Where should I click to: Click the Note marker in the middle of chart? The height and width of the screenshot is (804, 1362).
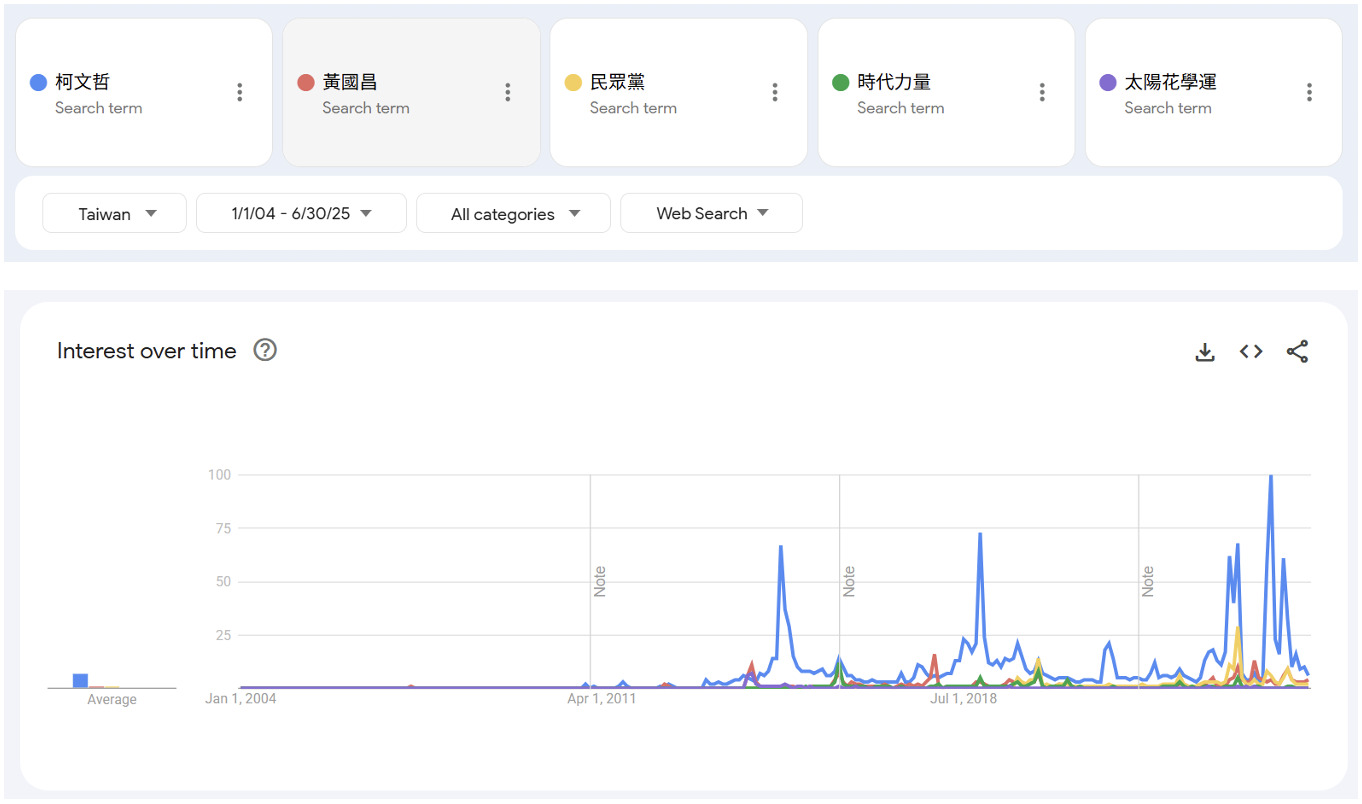849,582
